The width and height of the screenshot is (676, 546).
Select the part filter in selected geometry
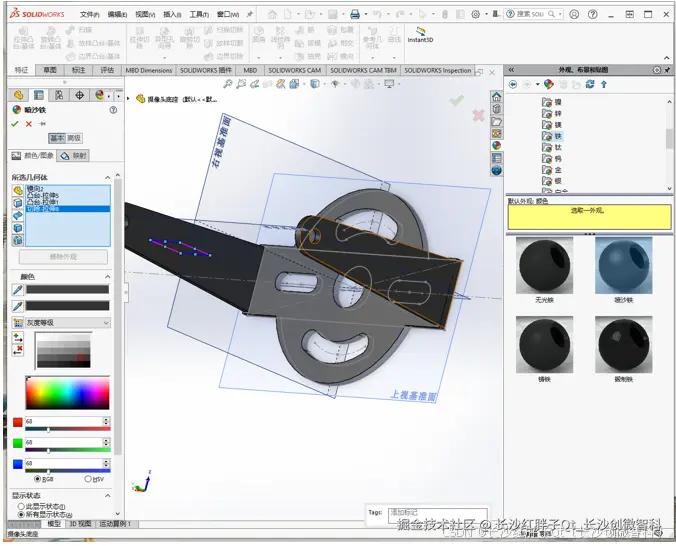pos(18,190)
